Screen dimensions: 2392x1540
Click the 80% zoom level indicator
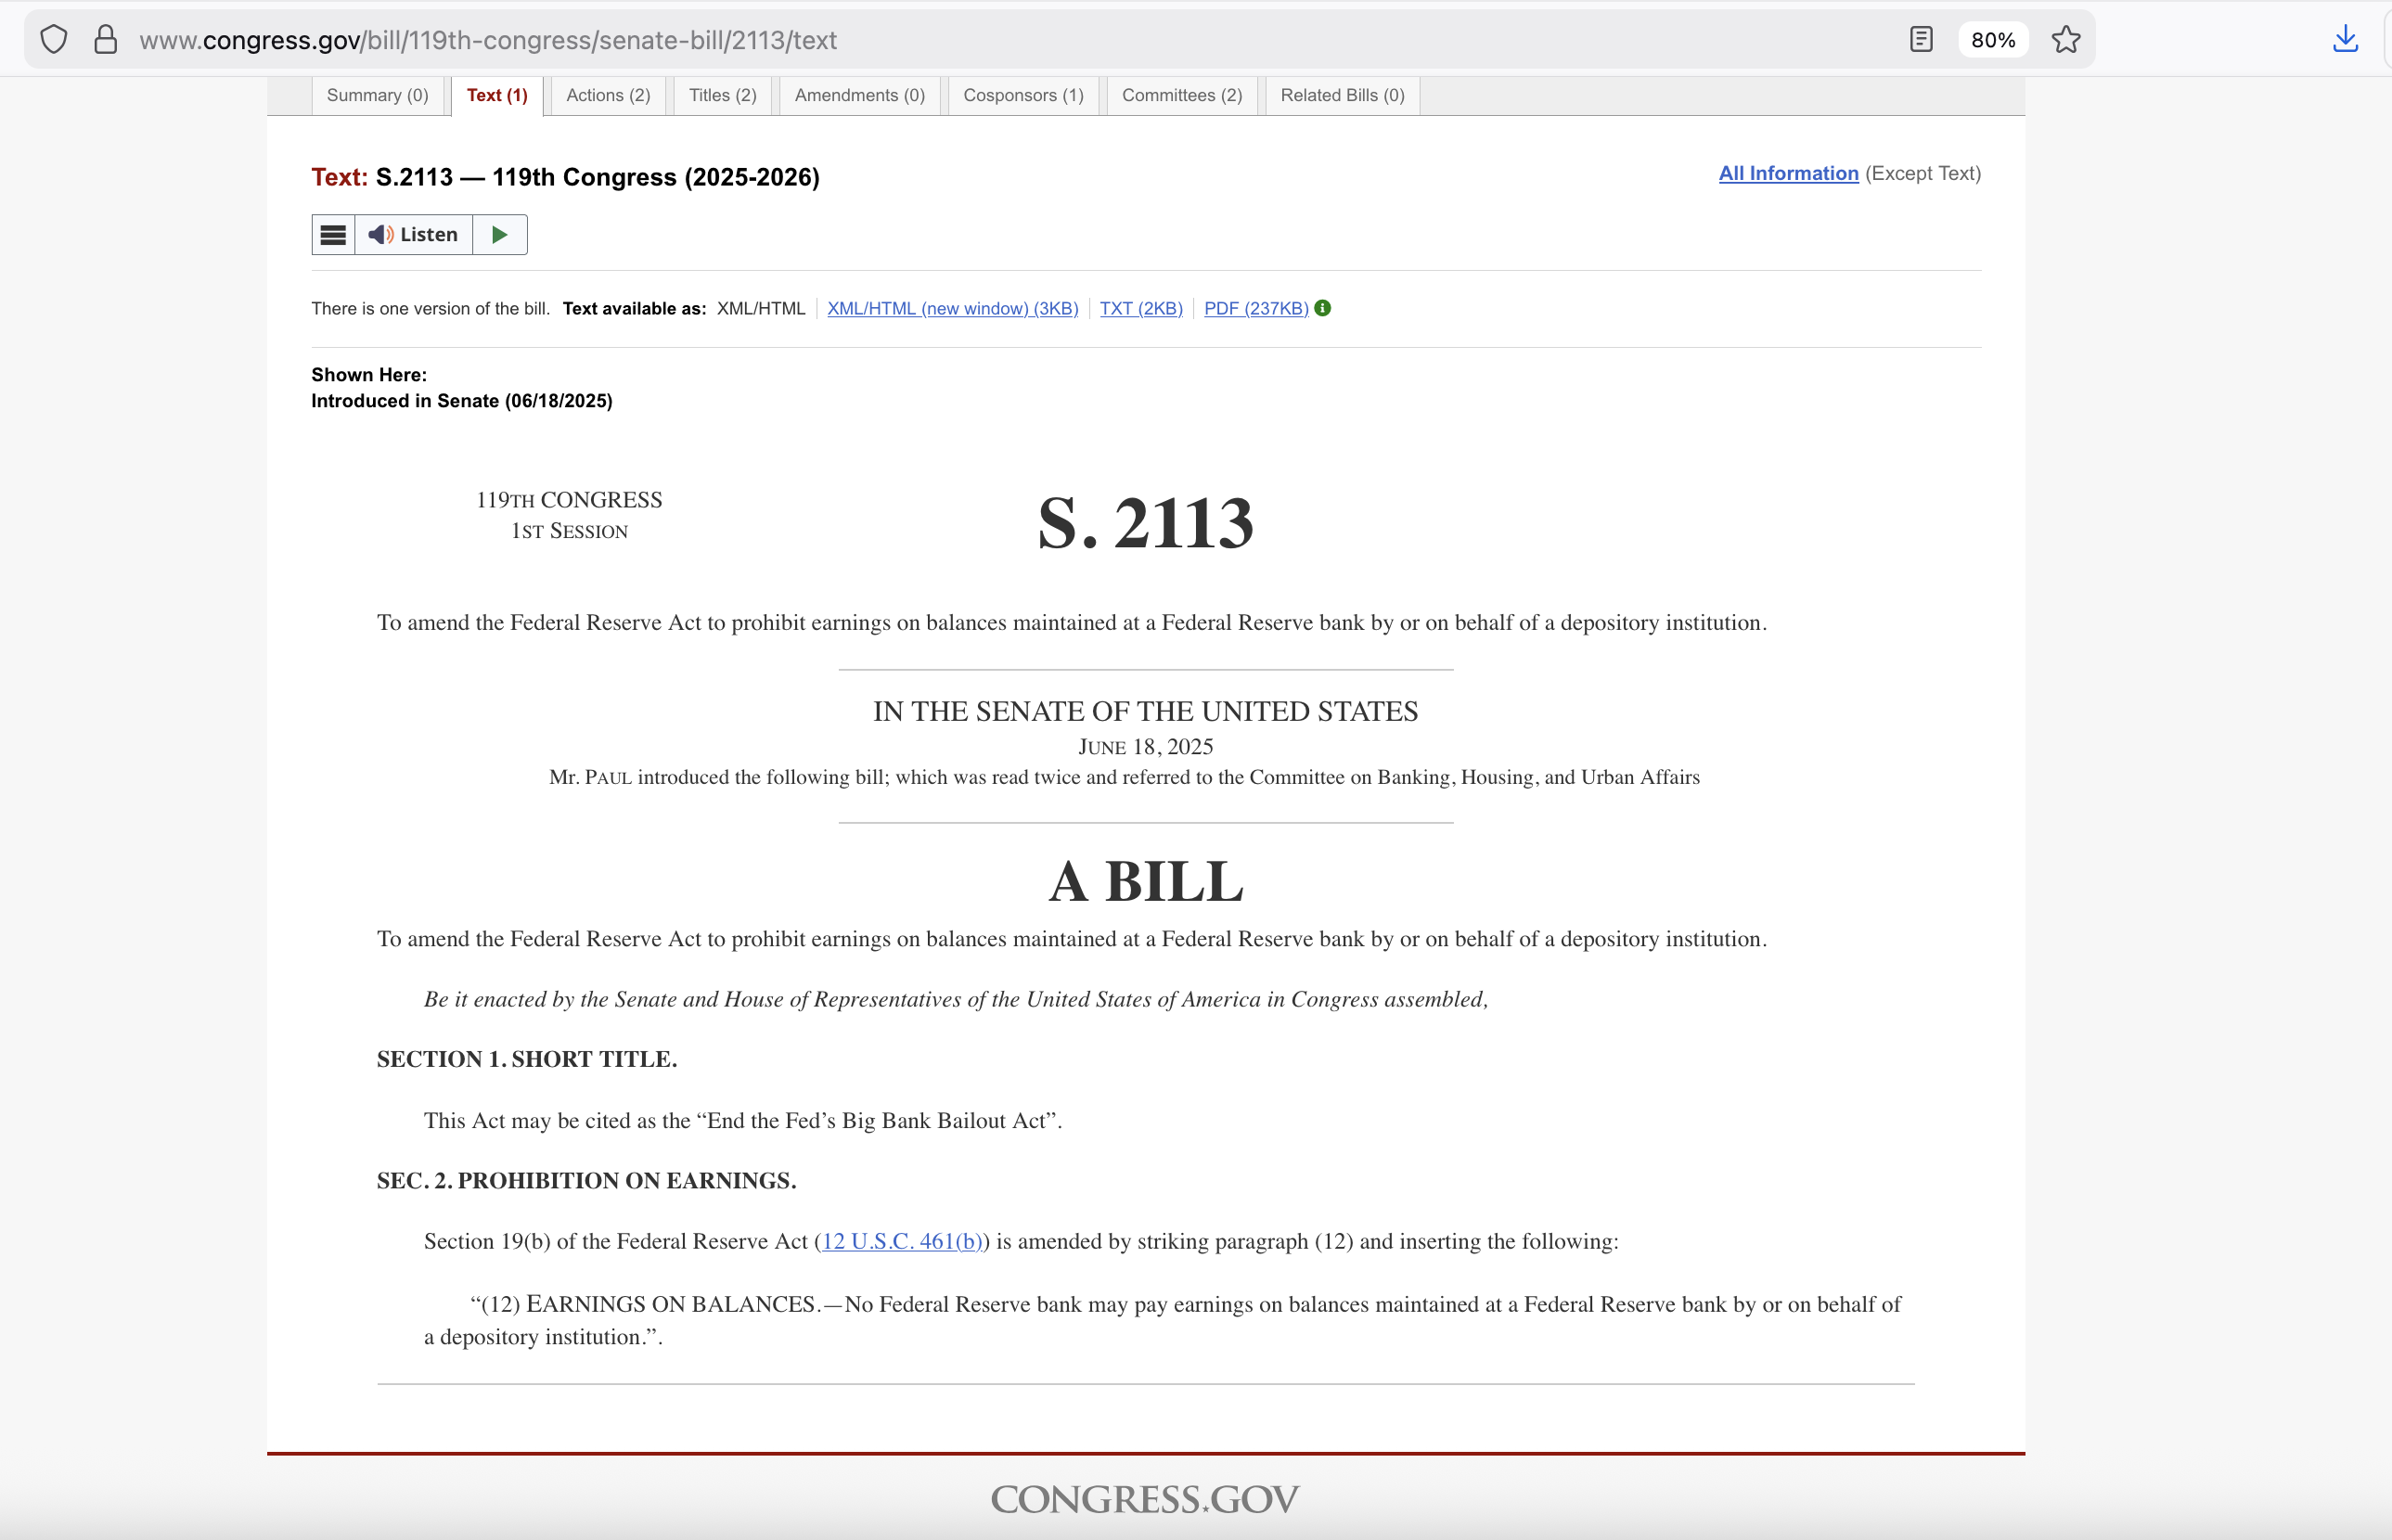(x=1992, y=40)
